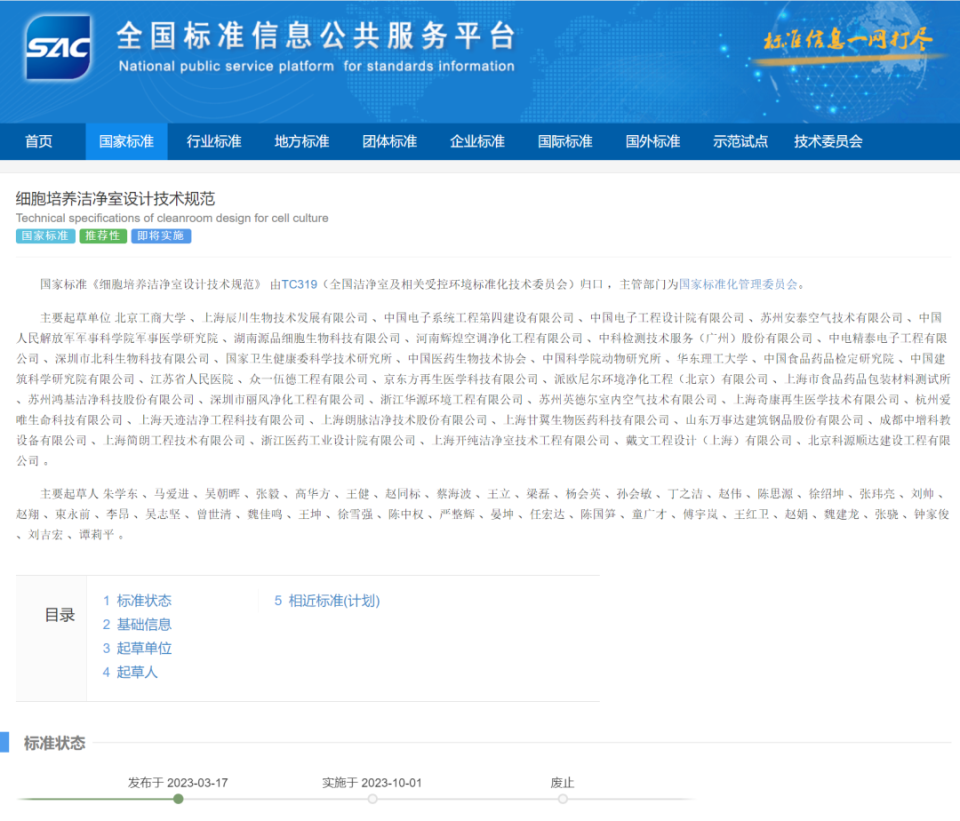Image resolution: width=960 pixels, height=821 pixels.
Task: Open the 企业标准 tab
Action: (x=477, y=141)
